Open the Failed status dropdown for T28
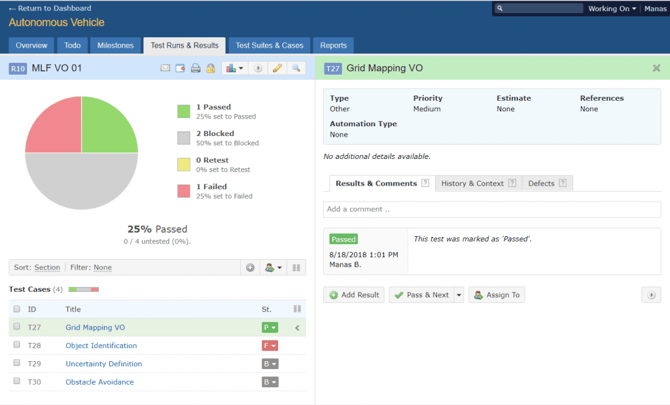This screenshot has height=405, width=670. 270,346
